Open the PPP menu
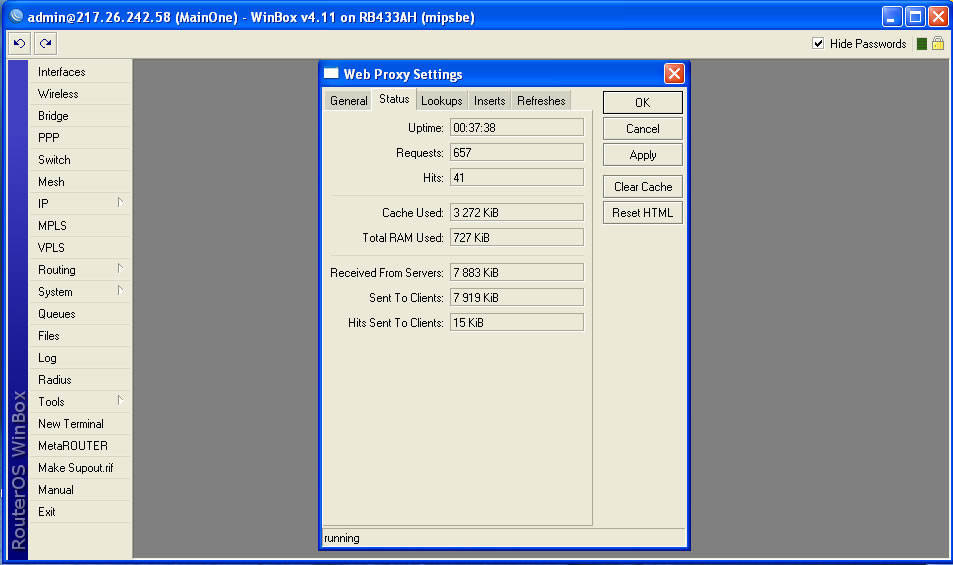Screen dimensions: 953x565 (x=80, y=137)
